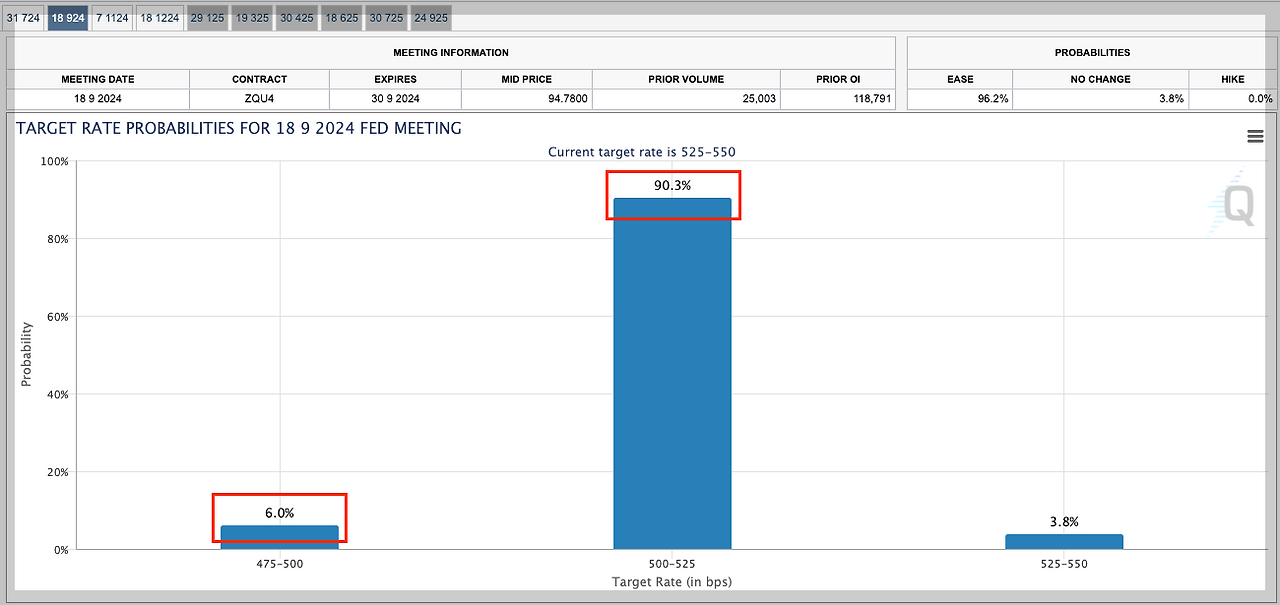Click the MID PRICE column header
1280x605 pixels.
pyautogui.click(x=526, y=79)
